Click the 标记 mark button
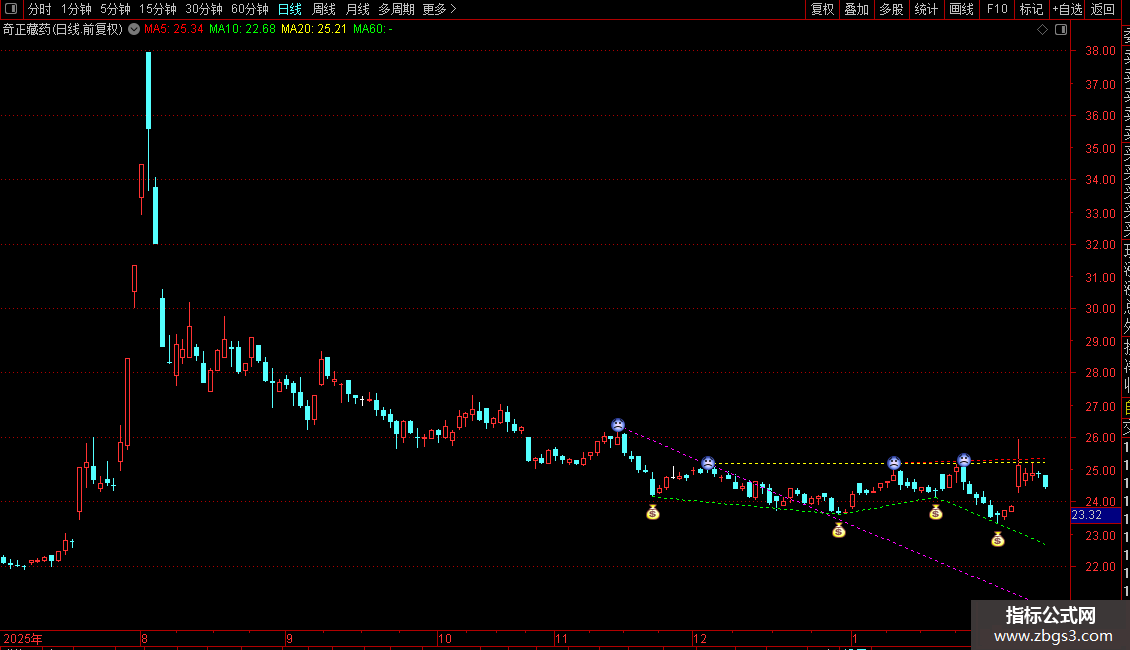 (1031, 9)
